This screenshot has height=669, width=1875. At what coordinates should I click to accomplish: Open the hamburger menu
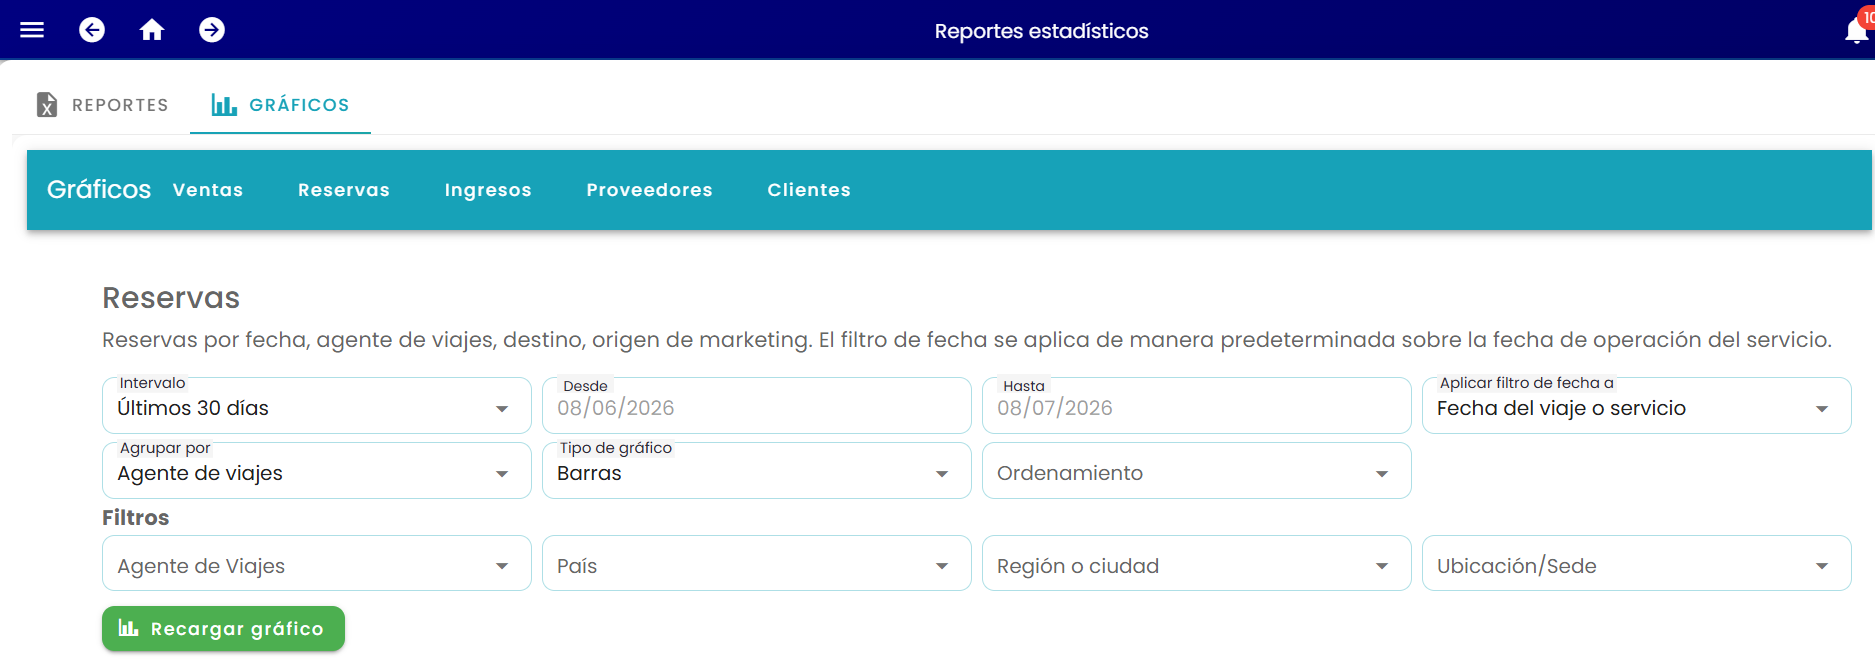tap(32, 30)
